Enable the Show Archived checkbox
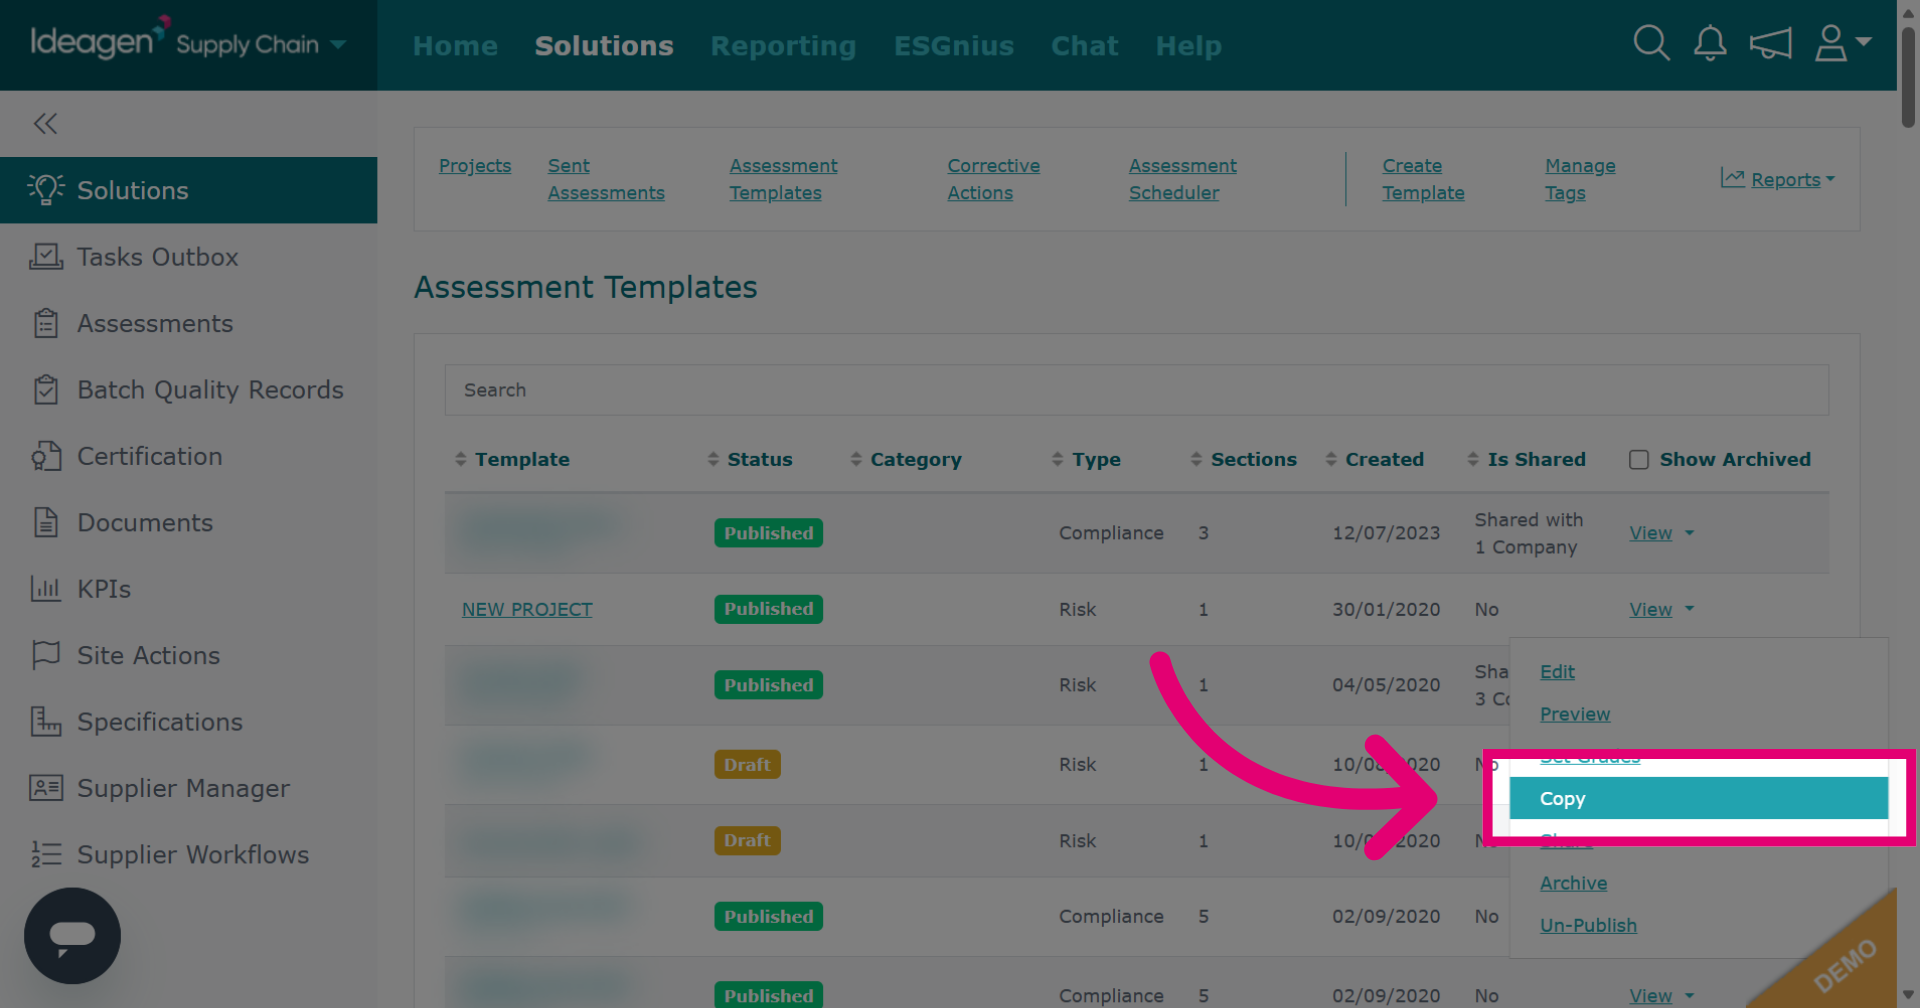This screenshot has height=1008, width=1920. 1638,460
